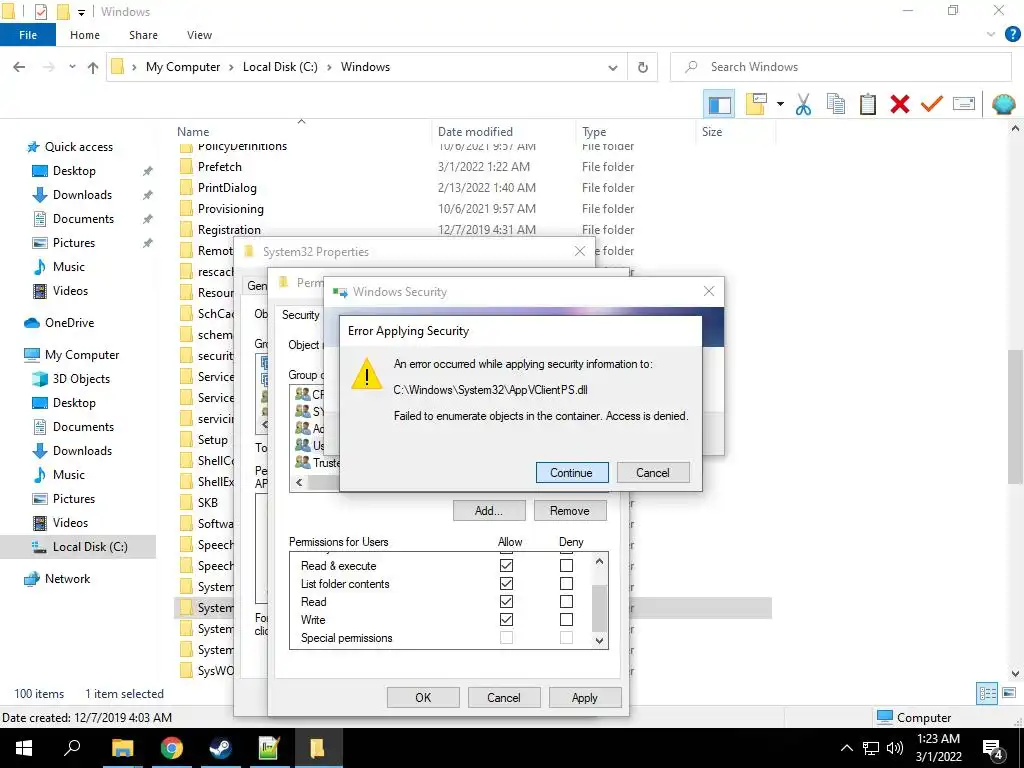Viewport: 1024px width, 768px height.
Task: Click the Refresh button in address bar
Action: pos(643,67)
